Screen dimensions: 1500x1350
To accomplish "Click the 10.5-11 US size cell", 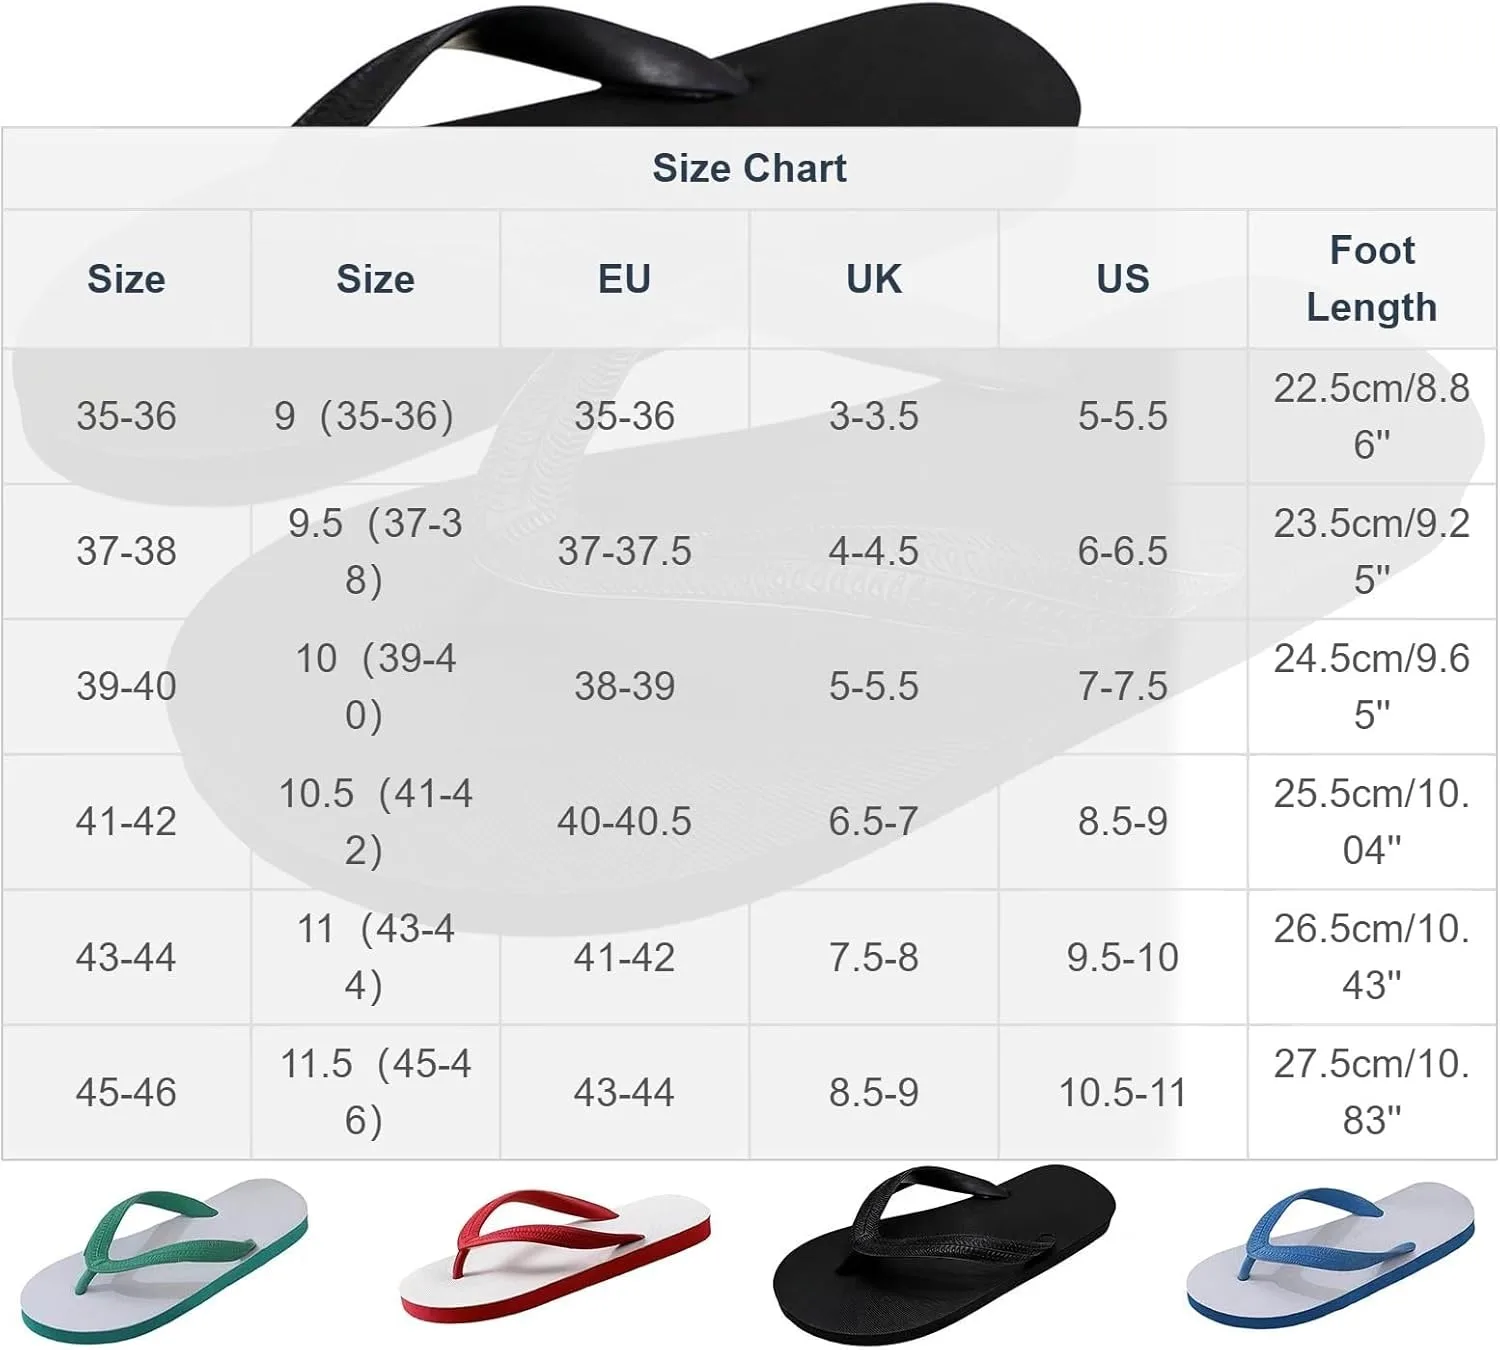I will [x=1122, y=1093].
